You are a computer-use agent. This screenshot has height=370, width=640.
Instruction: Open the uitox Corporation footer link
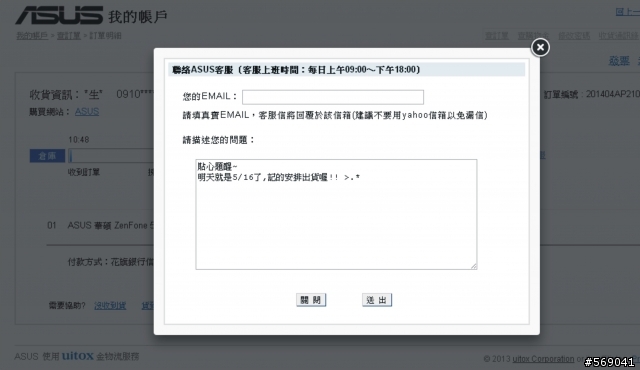[x=543, y=359]
